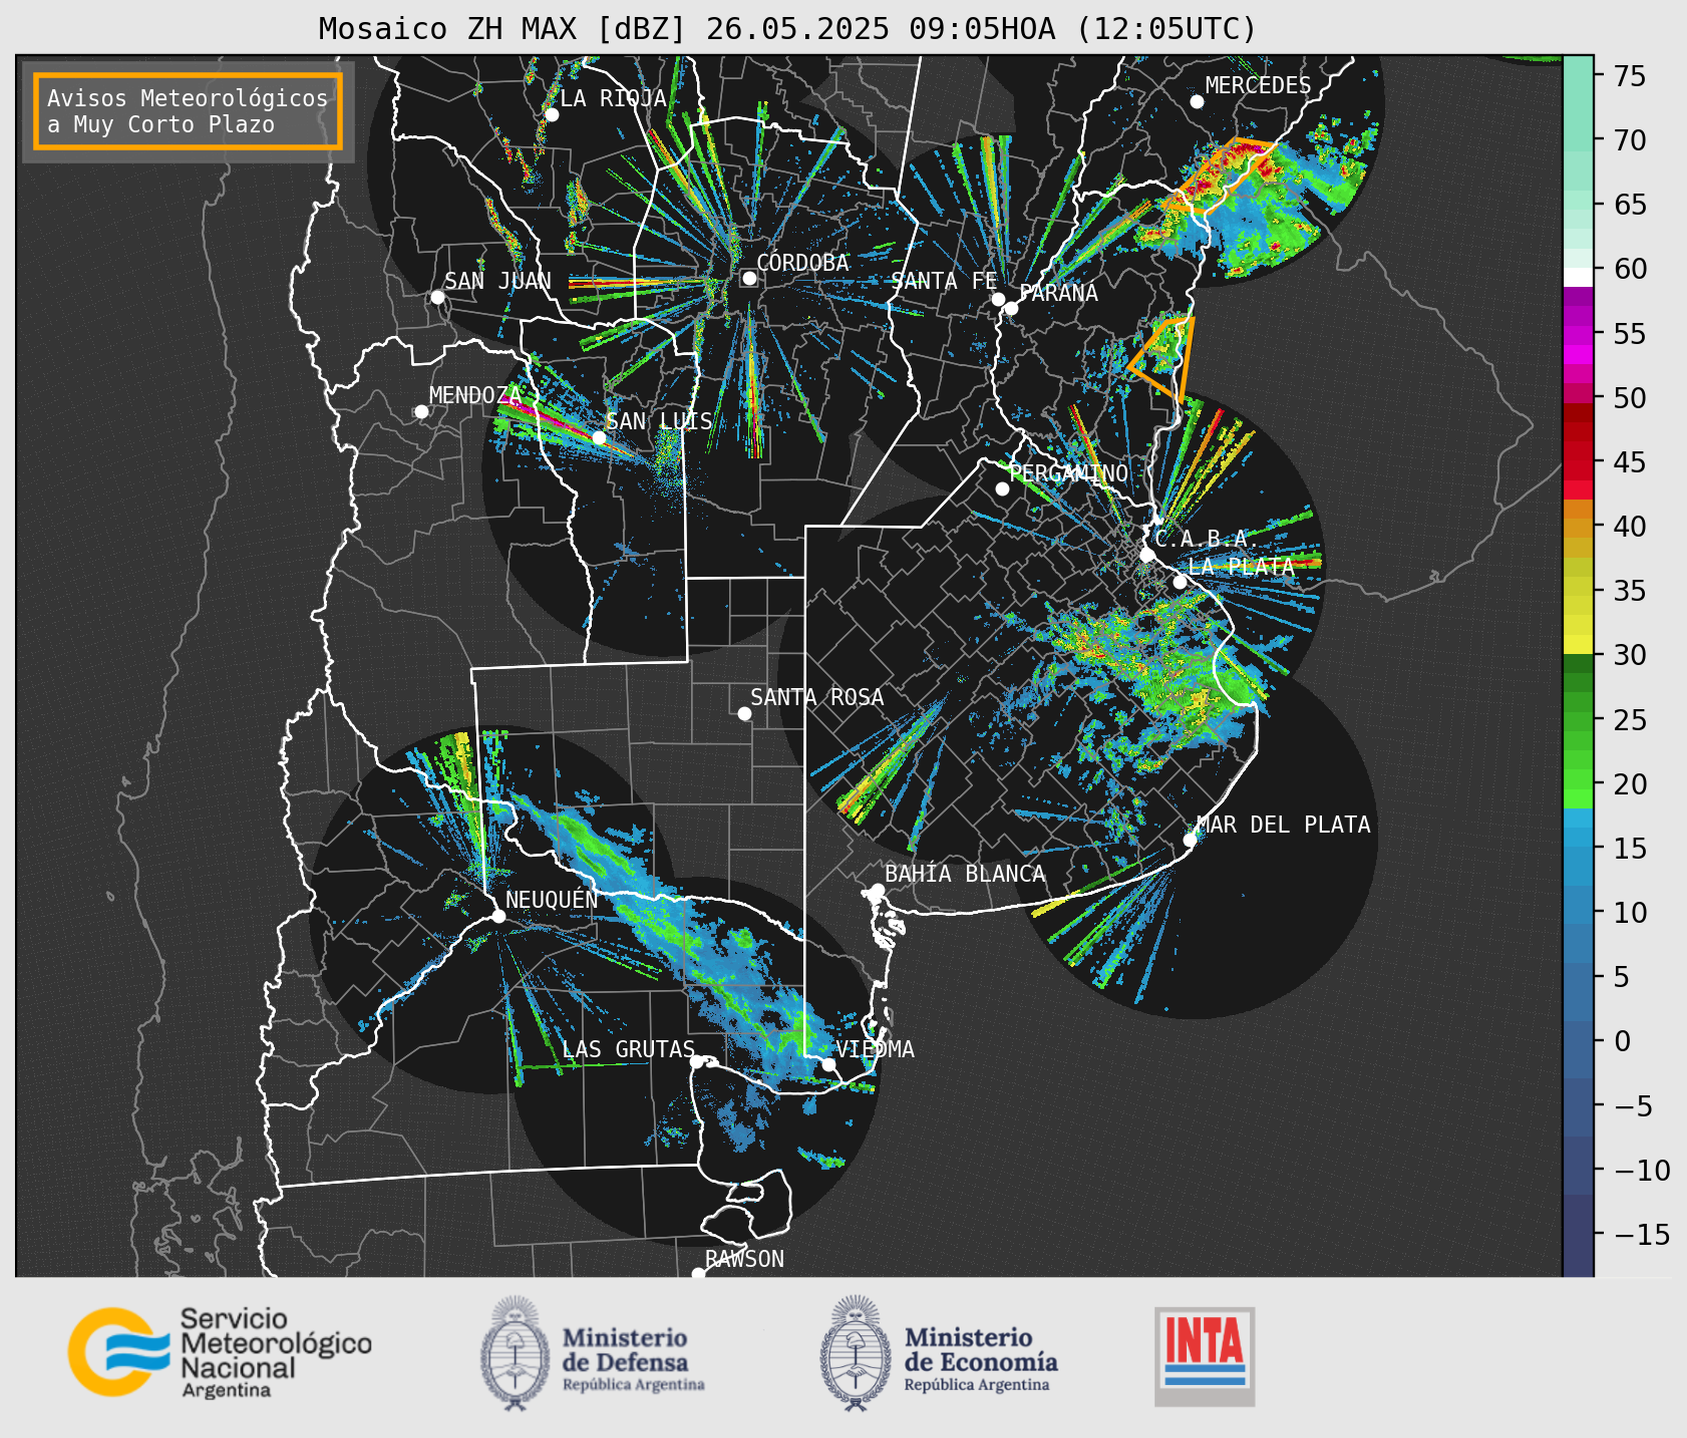Click the 65 dBZ tick label

(x=1628, y=205)
